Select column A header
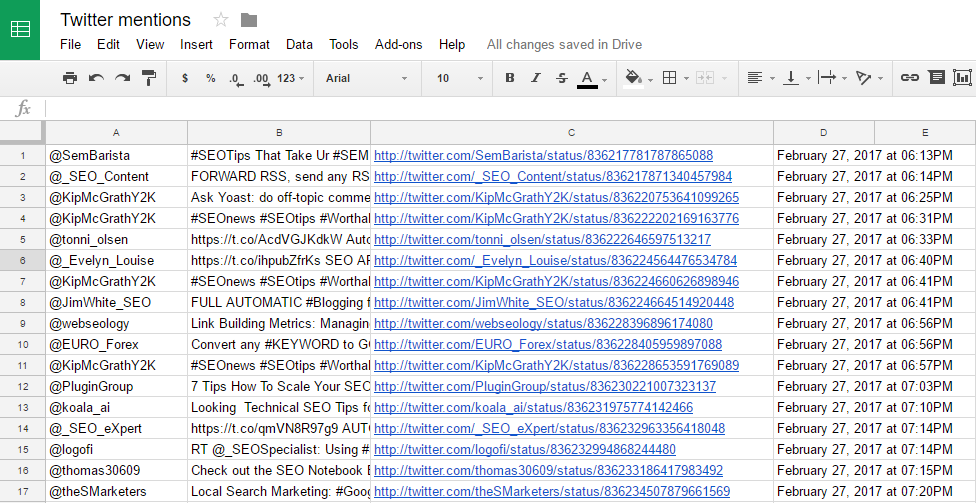Screen dimensions: 976x503 click(x=116, y=133)
